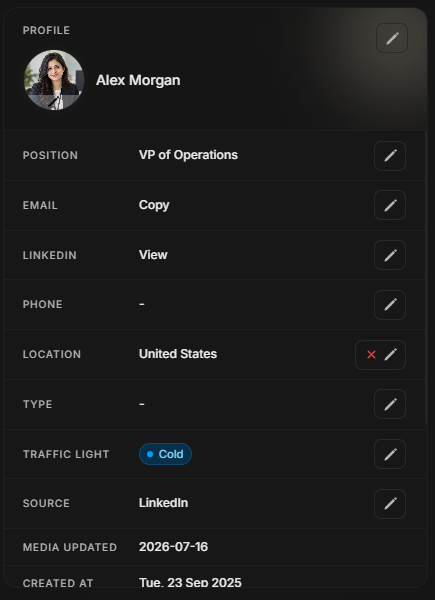Viewport: 435px width, 600px height.
Task: Click the Cold traffic light badge
Action: pyautogui.click(x=165, y=454)
